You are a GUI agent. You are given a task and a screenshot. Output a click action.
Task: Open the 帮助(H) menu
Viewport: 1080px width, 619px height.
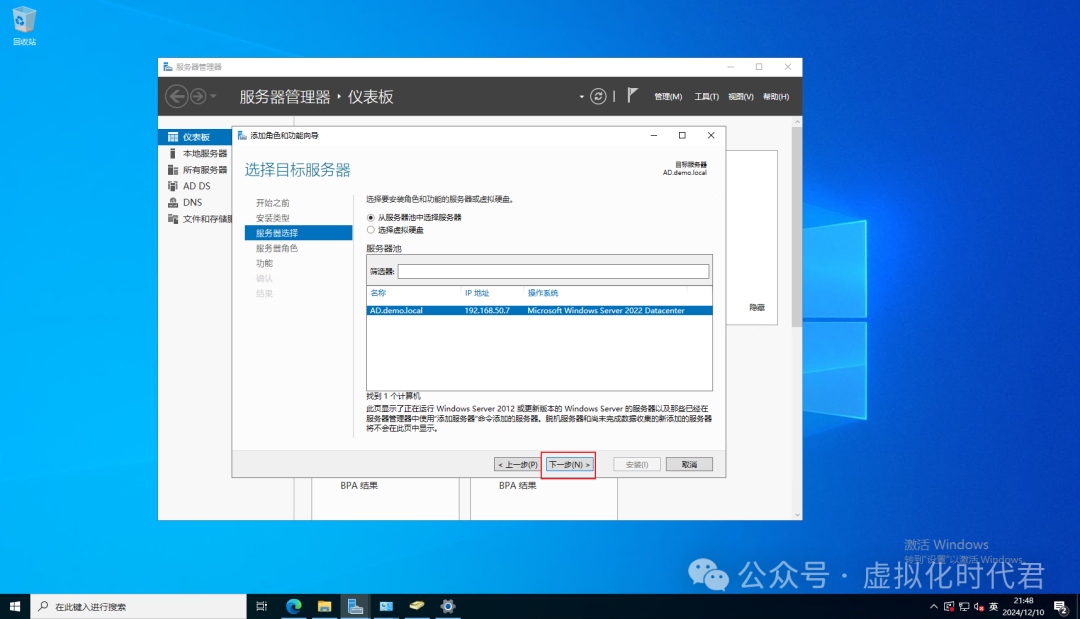point(776,97)
